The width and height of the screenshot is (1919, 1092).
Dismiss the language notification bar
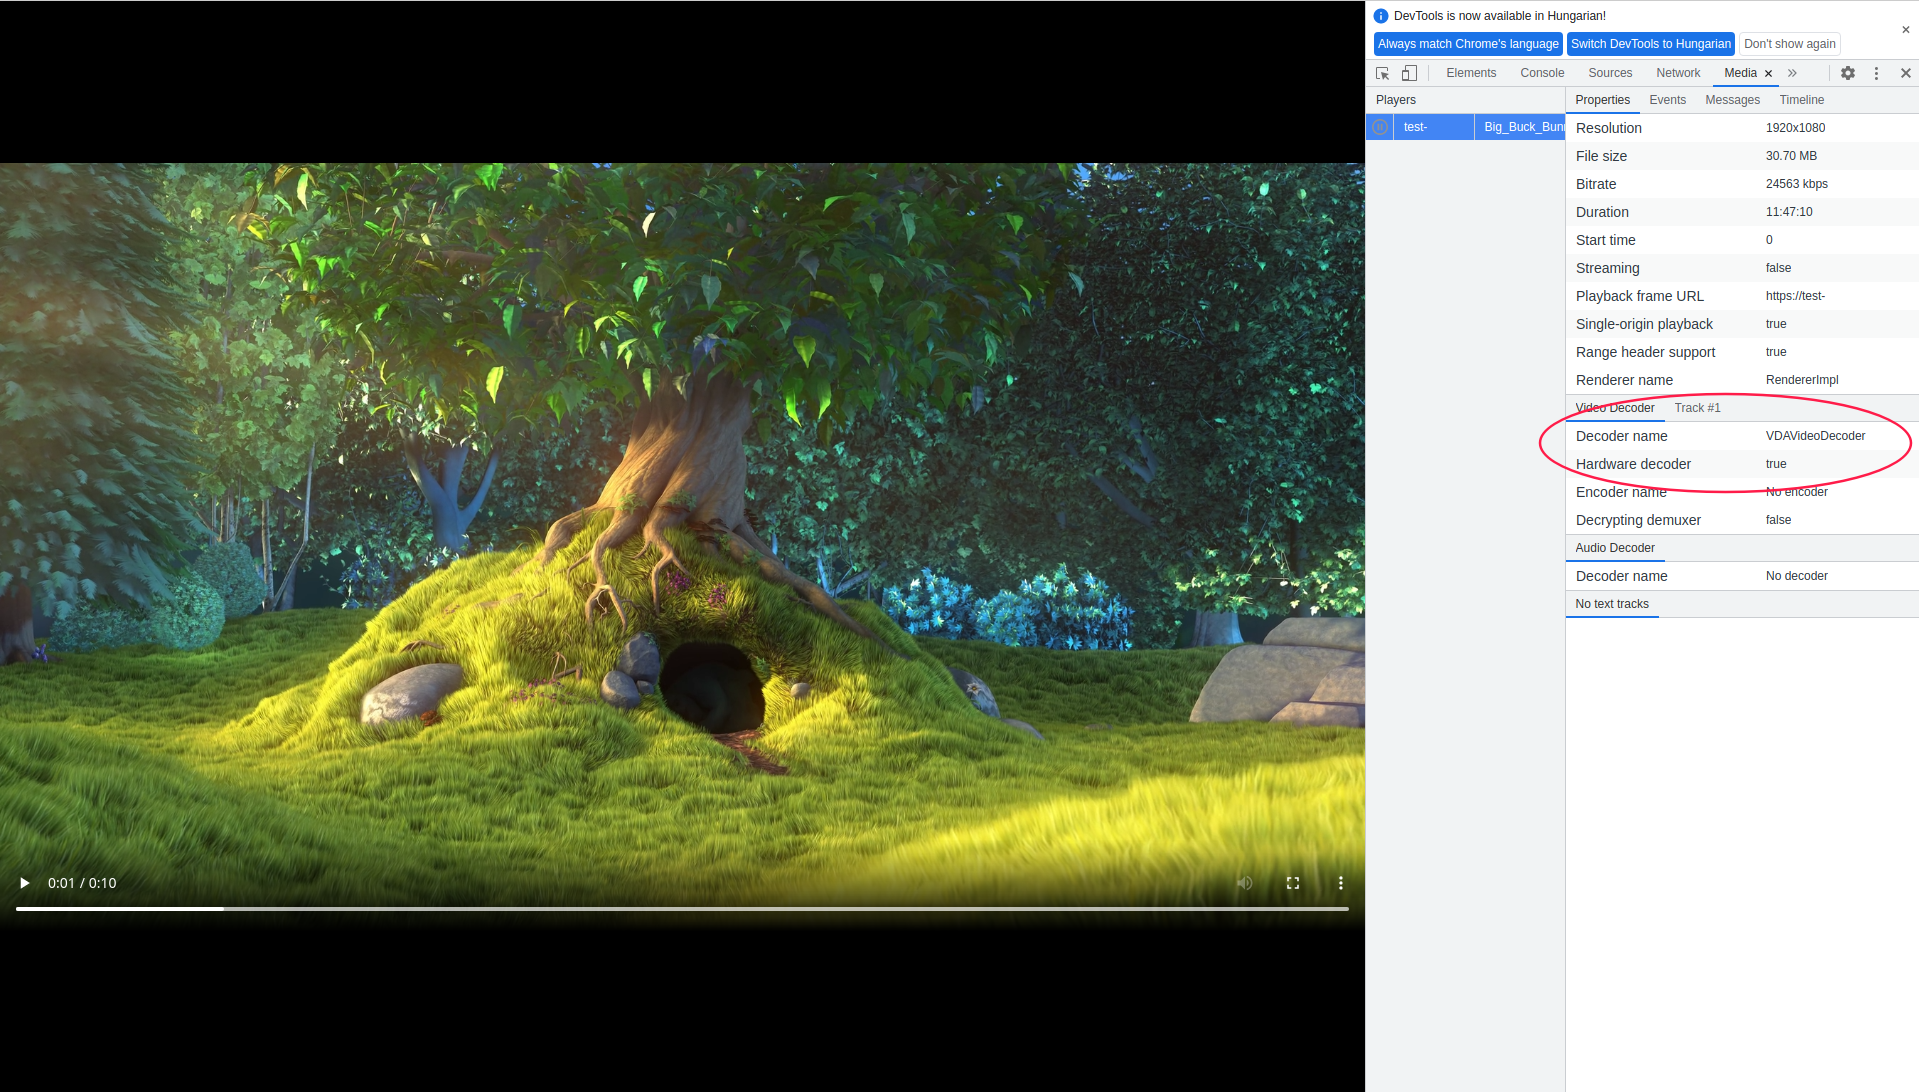tap(1905, 30)
